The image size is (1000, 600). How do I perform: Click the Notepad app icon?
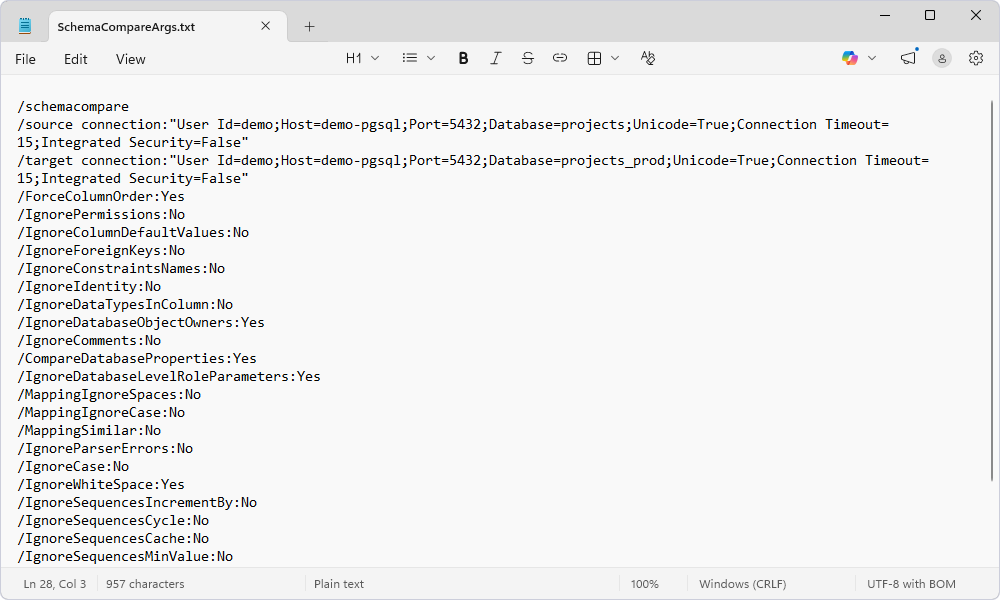tap(25, 26)
